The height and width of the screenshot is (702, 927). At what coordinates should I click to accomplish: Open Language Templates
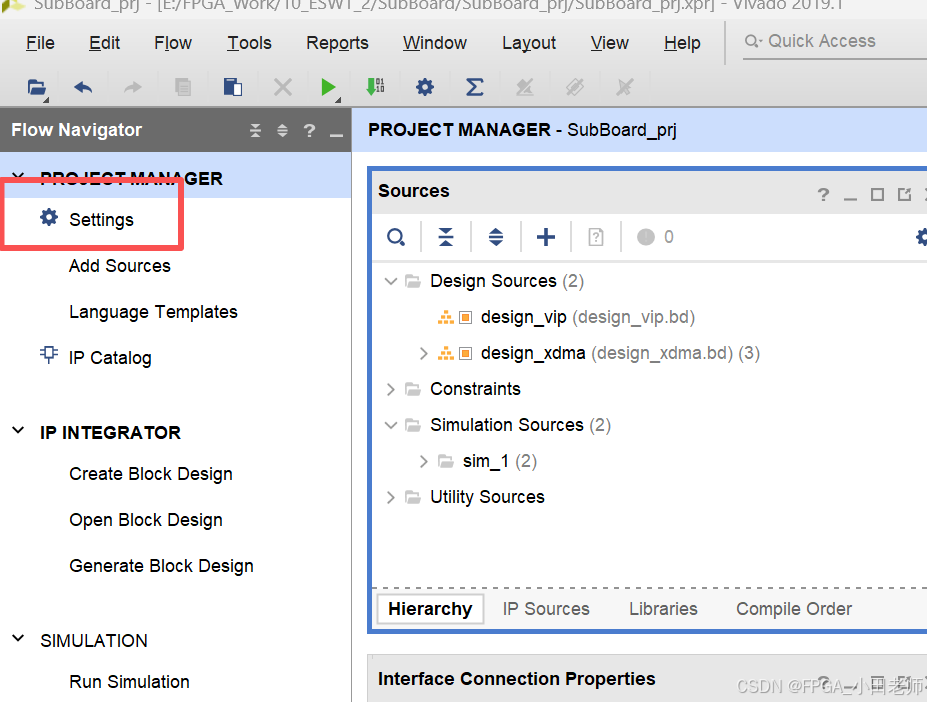[153, 312]
